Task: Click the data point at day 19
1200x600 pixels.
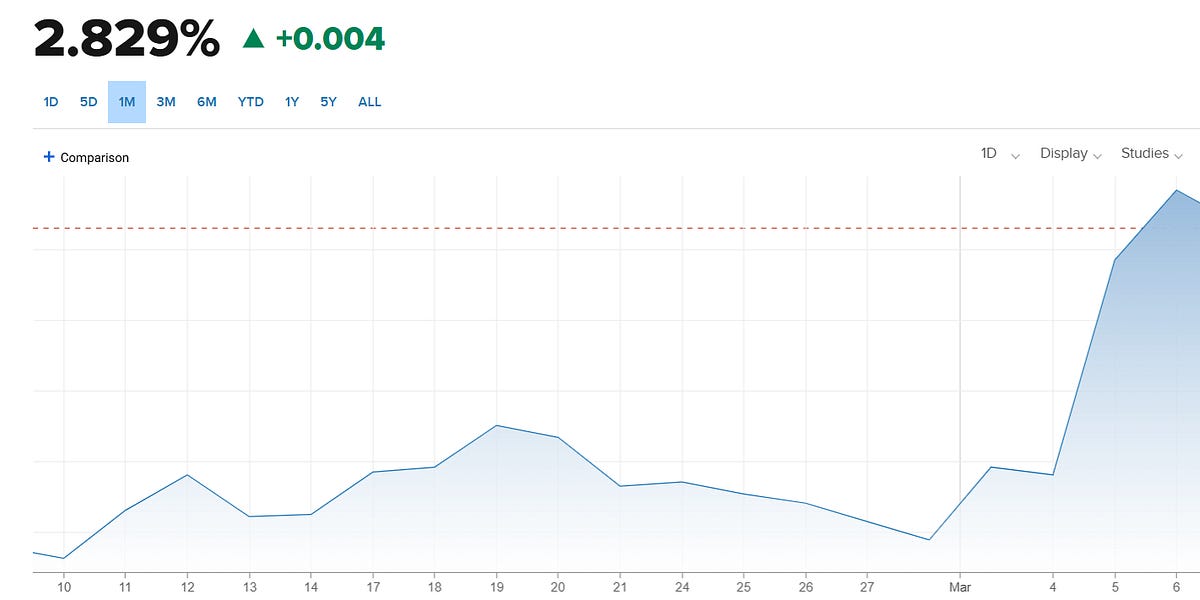Action: click(x=496, y=426)
